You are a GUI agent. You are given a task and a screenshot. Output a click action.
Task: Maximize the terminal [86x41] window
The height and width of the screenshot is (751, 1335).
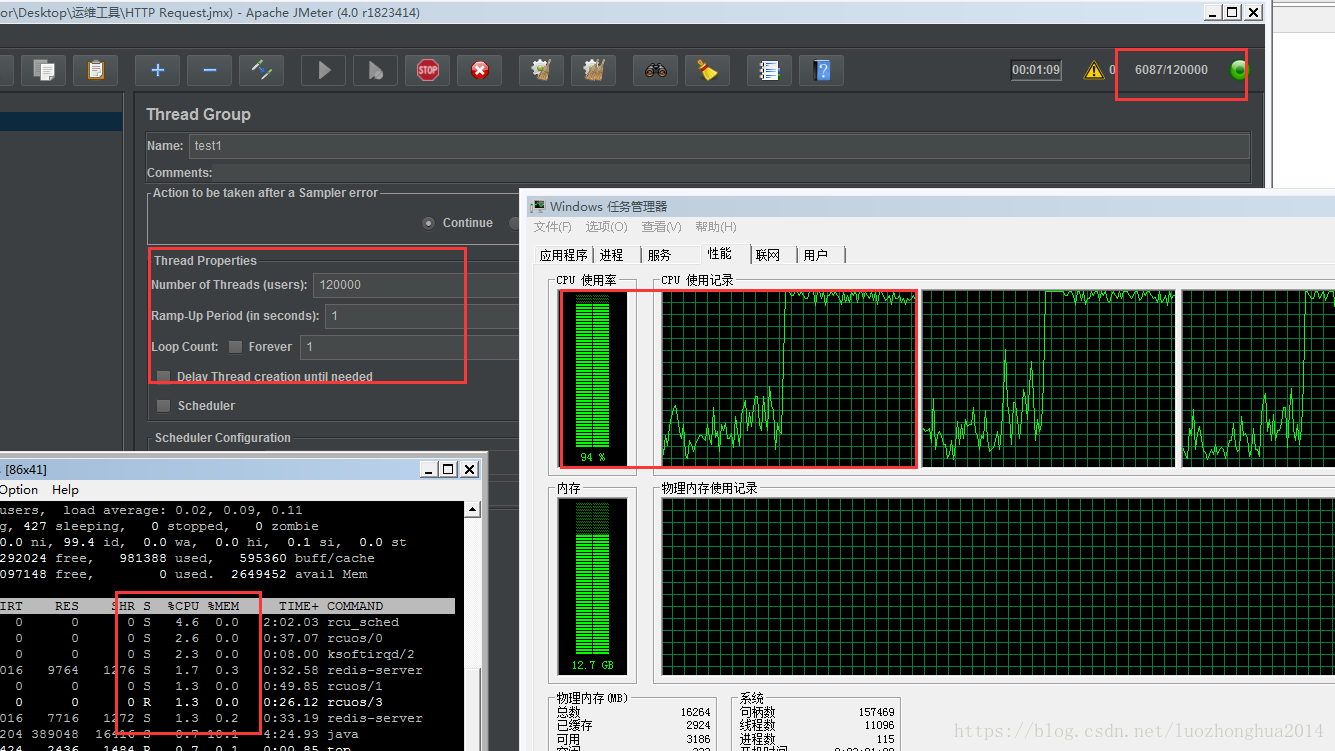click(x=448, y=469)
